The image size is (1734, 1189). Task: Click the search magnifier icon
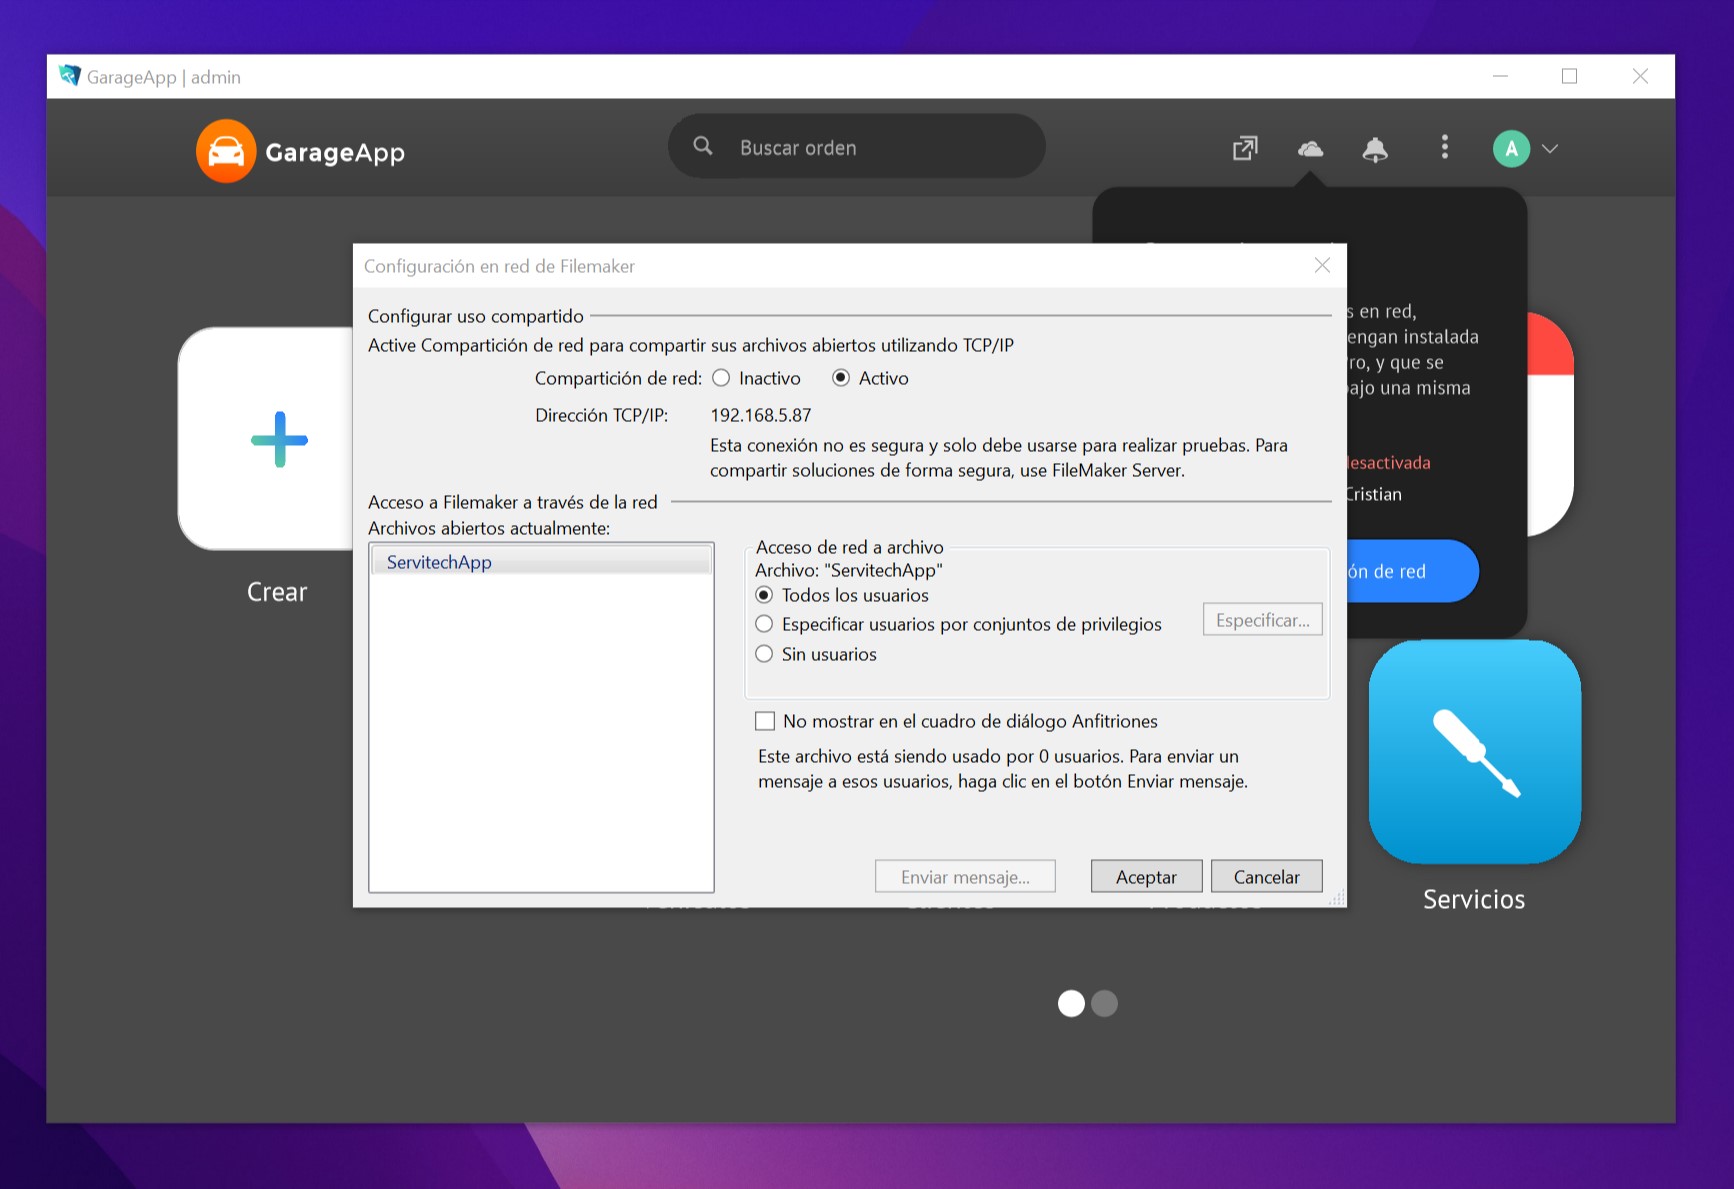click(x=703, y=146)
